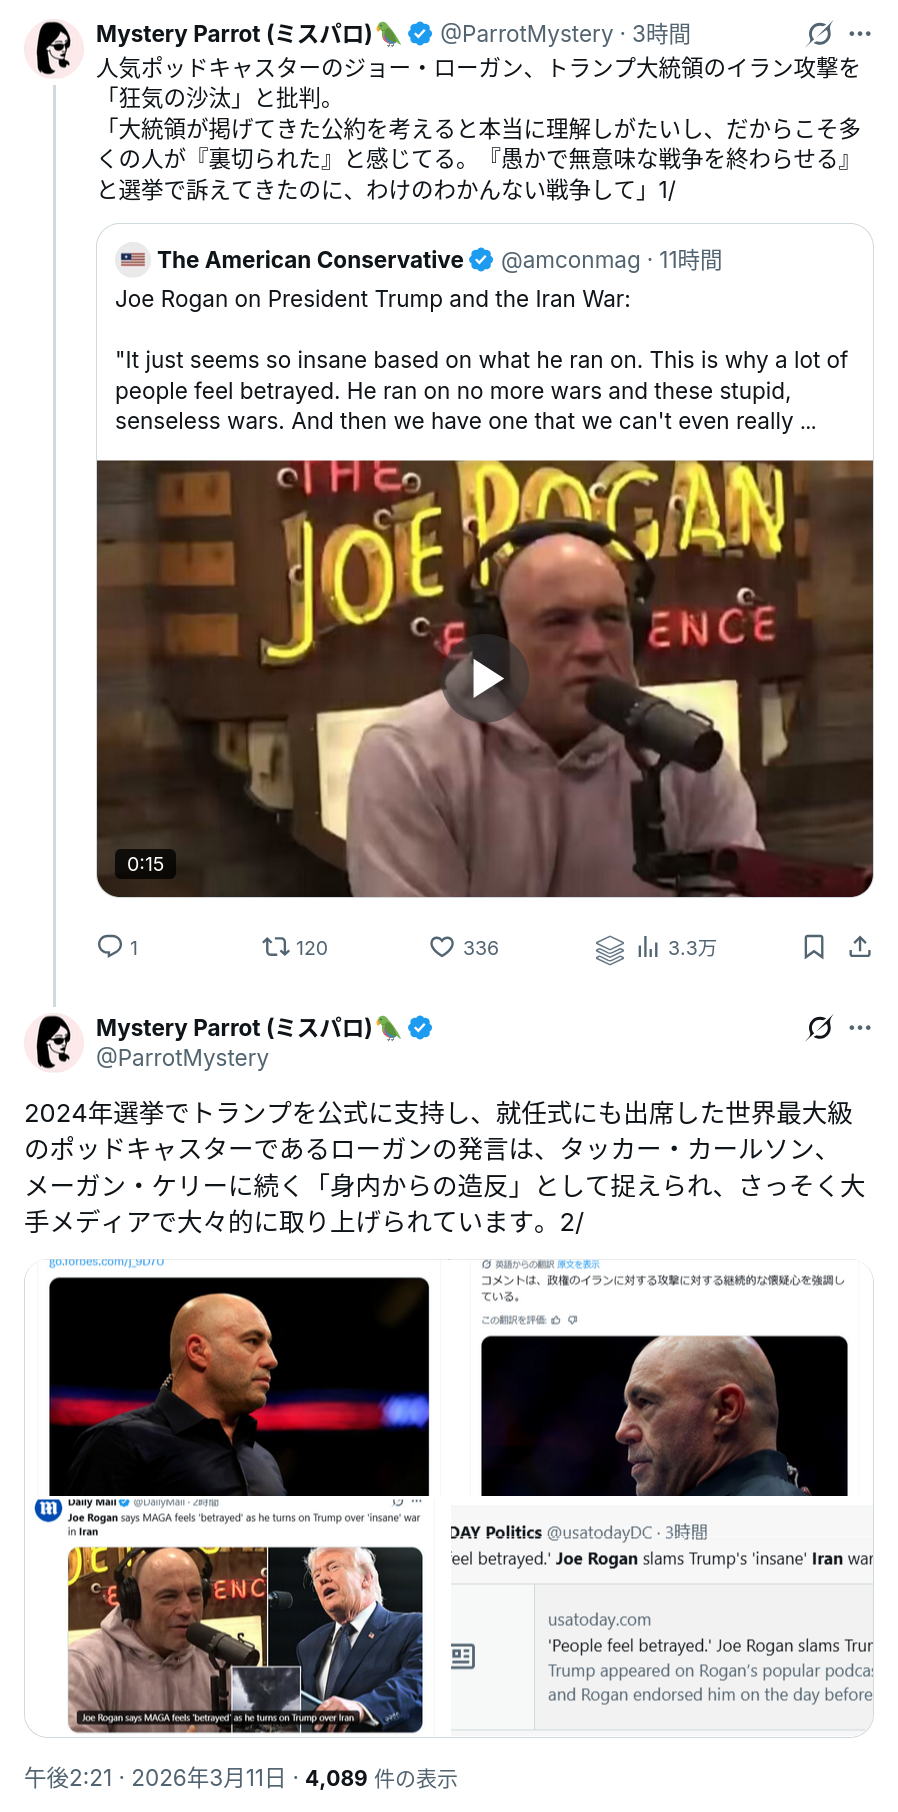The width and height of the screenshot is (898, 1812).
Task: Open The American Conservative profile name
Action: (310, 260)
